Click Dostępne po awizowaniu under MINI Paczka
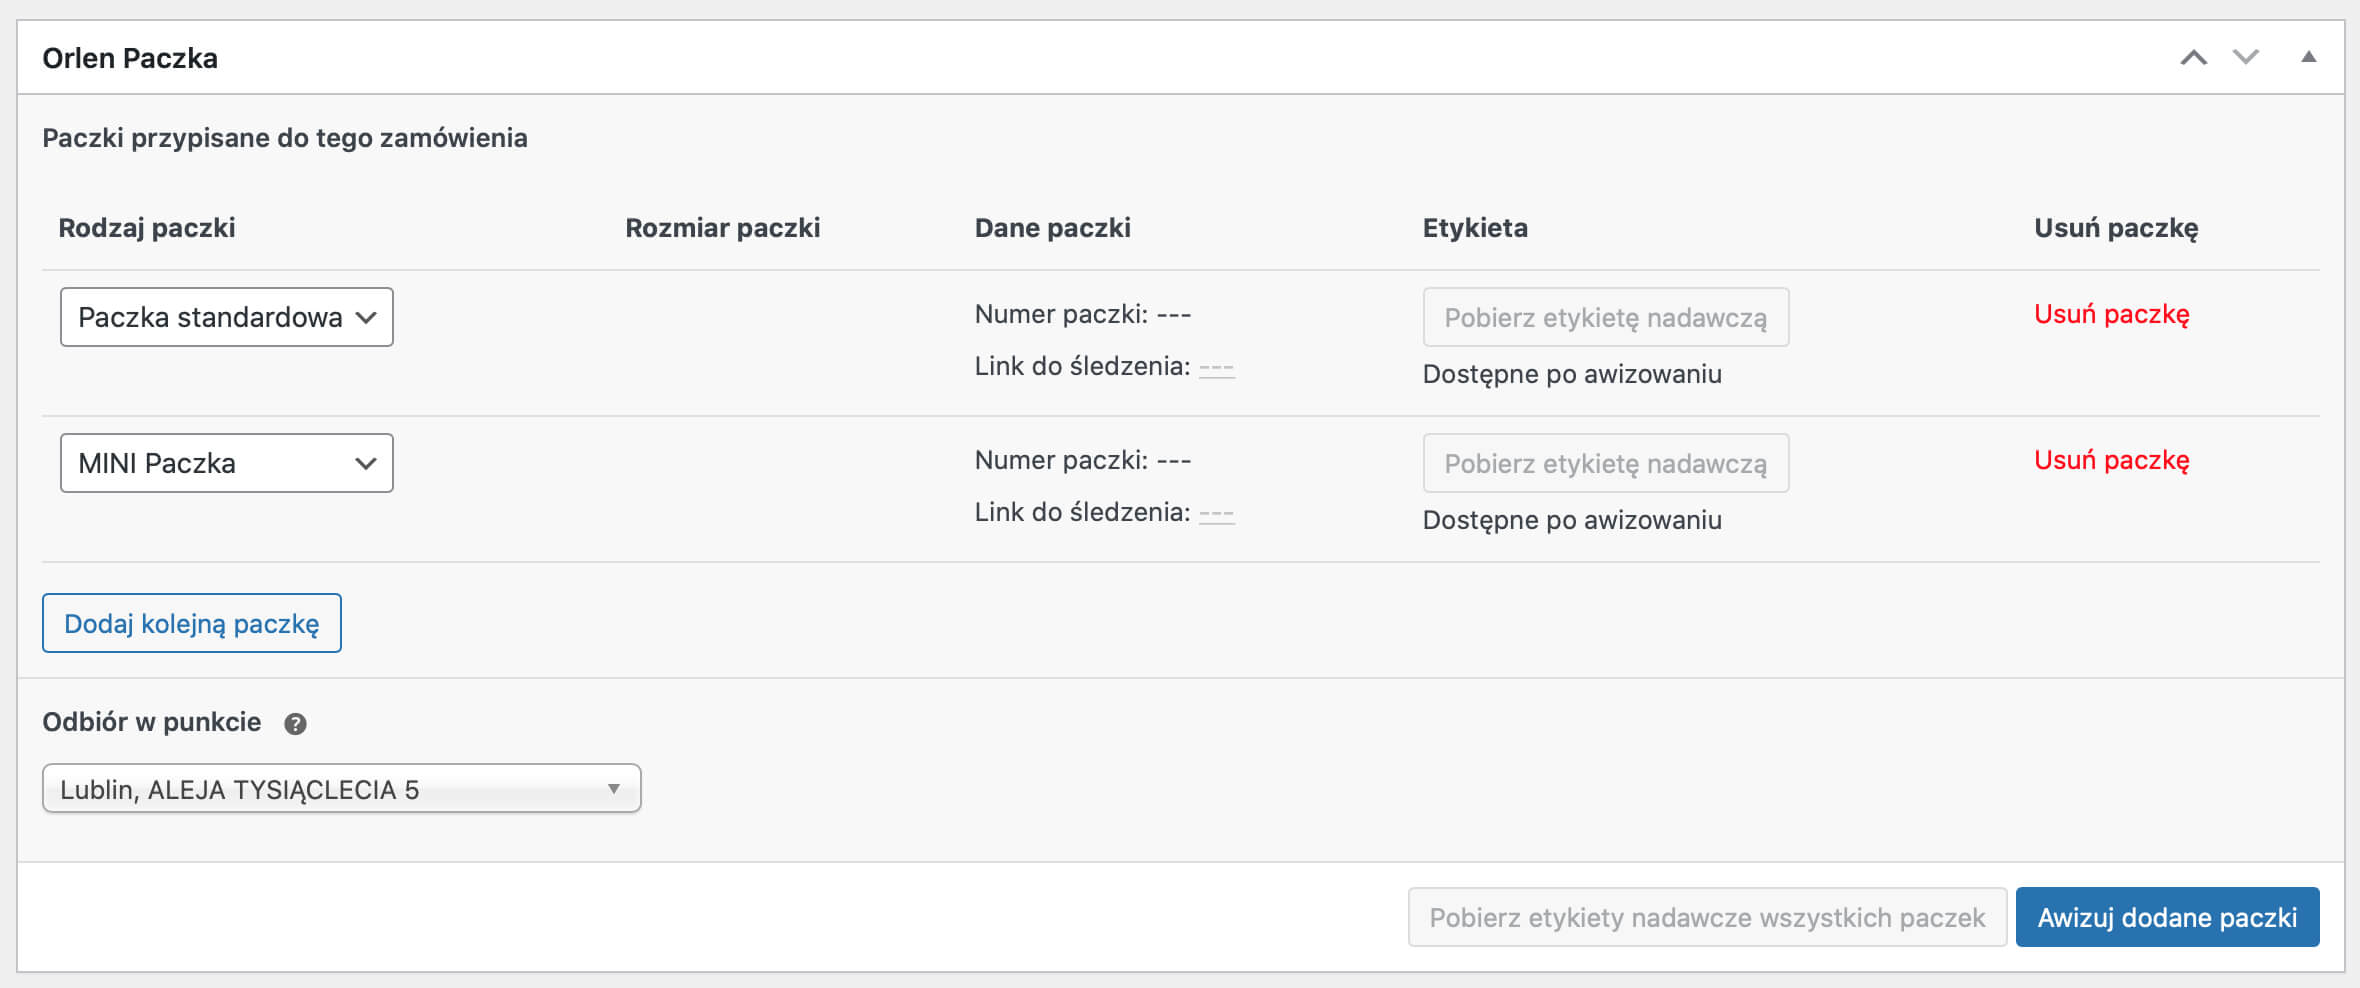 [1572, 520]
